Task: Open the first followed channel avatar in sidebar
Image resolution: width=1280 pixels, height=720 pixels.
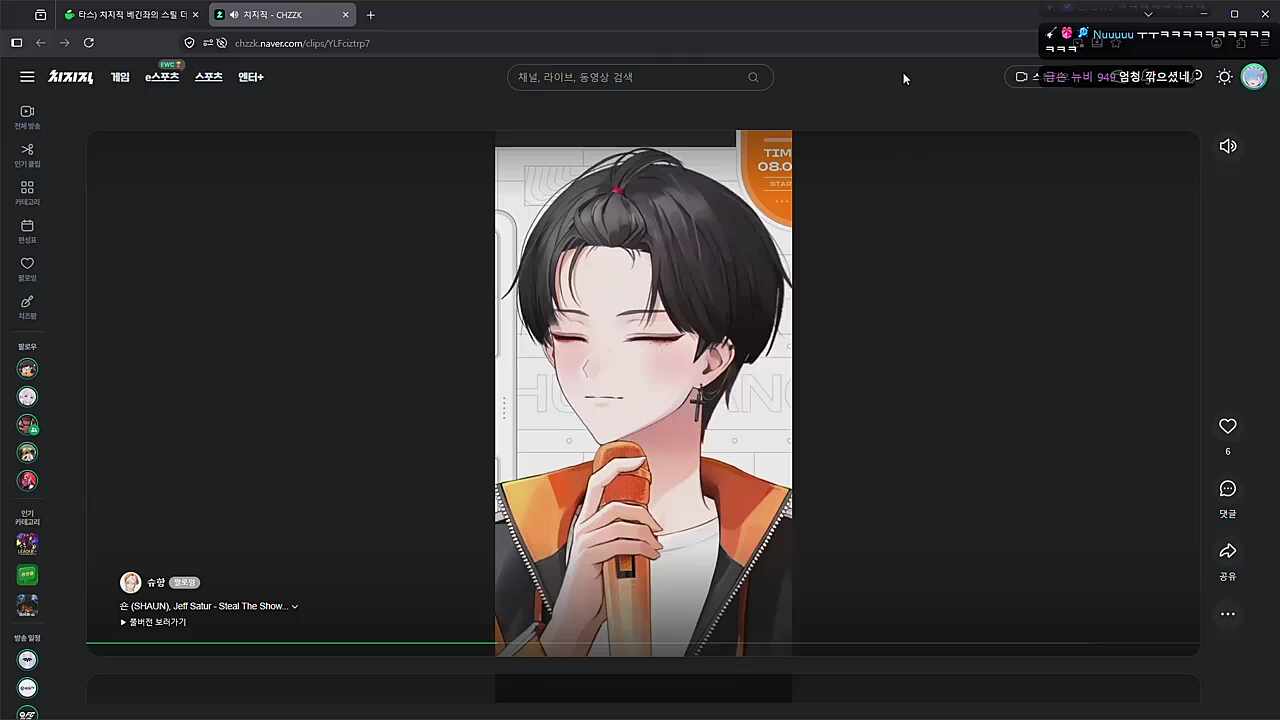Action: coord(27,369)
